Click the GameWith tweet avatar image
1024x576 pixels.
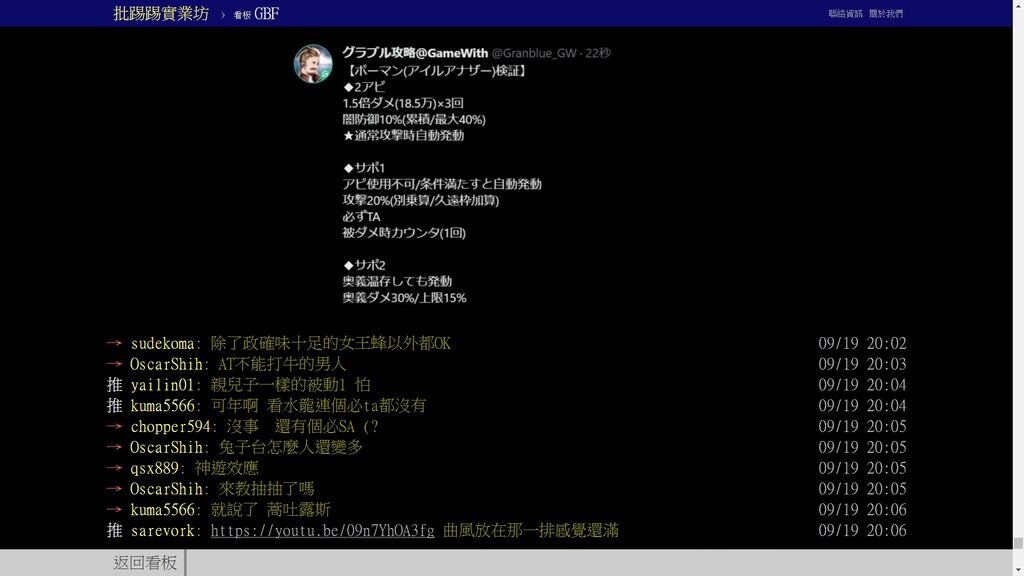click(x=313, y=63)
